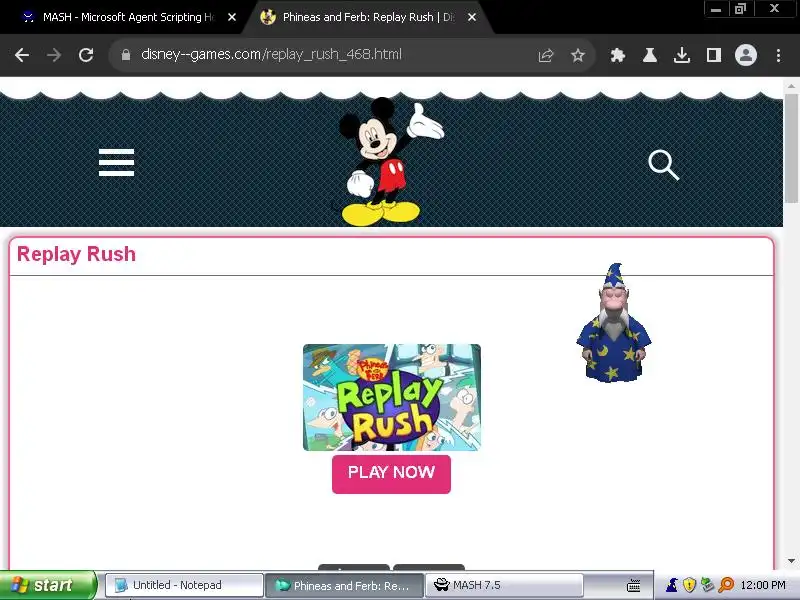Image resolution: width=800 pixels, height=600 pixels.
Task: Click the magnifying glass search icon
Action: tap(664, 165)
